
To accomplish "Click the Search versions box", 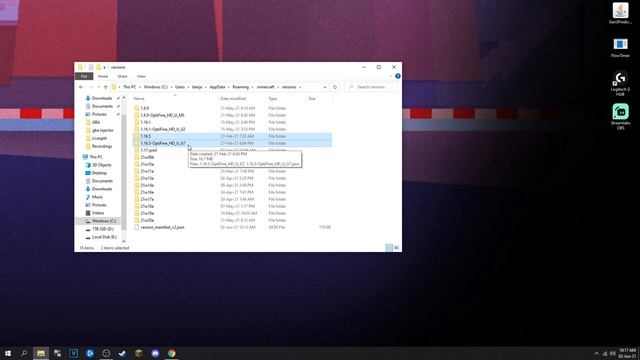I will coord(370,87).
